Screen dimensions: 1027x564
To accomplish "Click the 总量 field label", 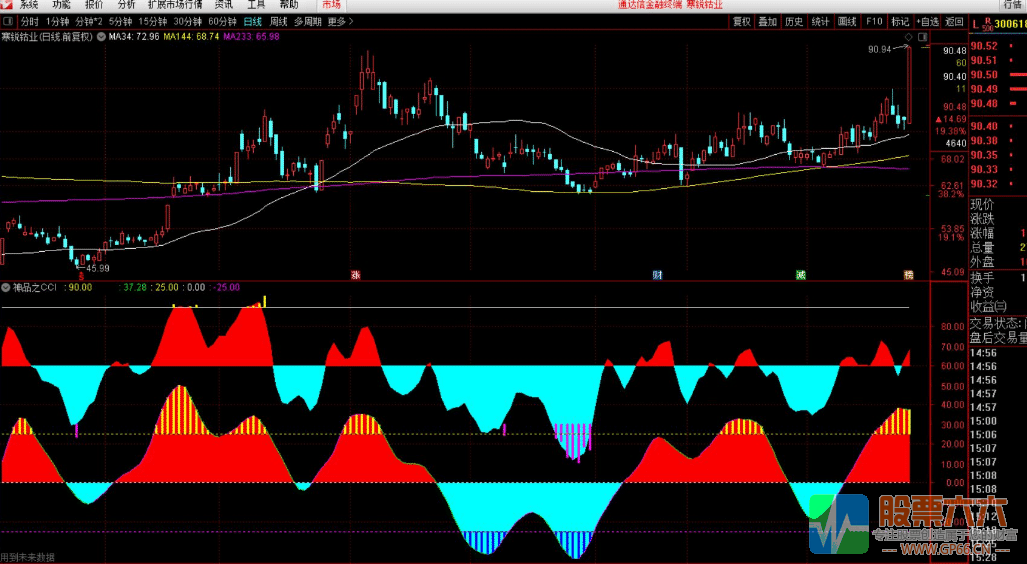I will (x=982, y=248).
